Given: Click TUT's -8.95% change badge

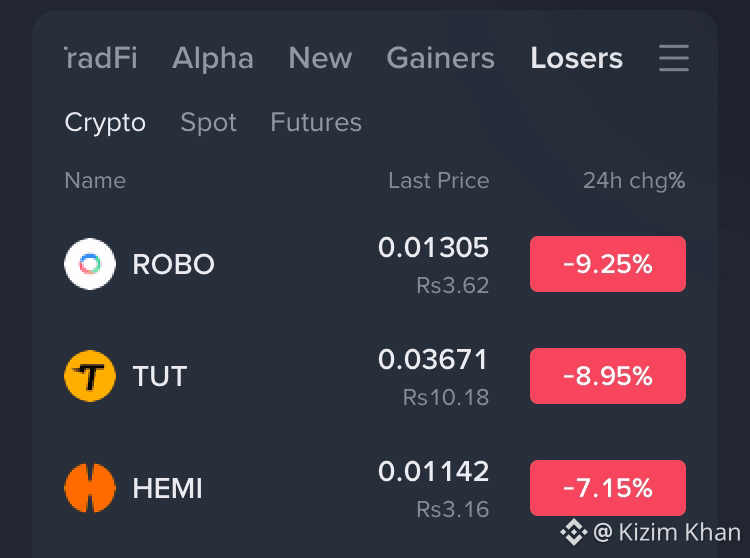Looking at the screenshot, I should [607, 376].
